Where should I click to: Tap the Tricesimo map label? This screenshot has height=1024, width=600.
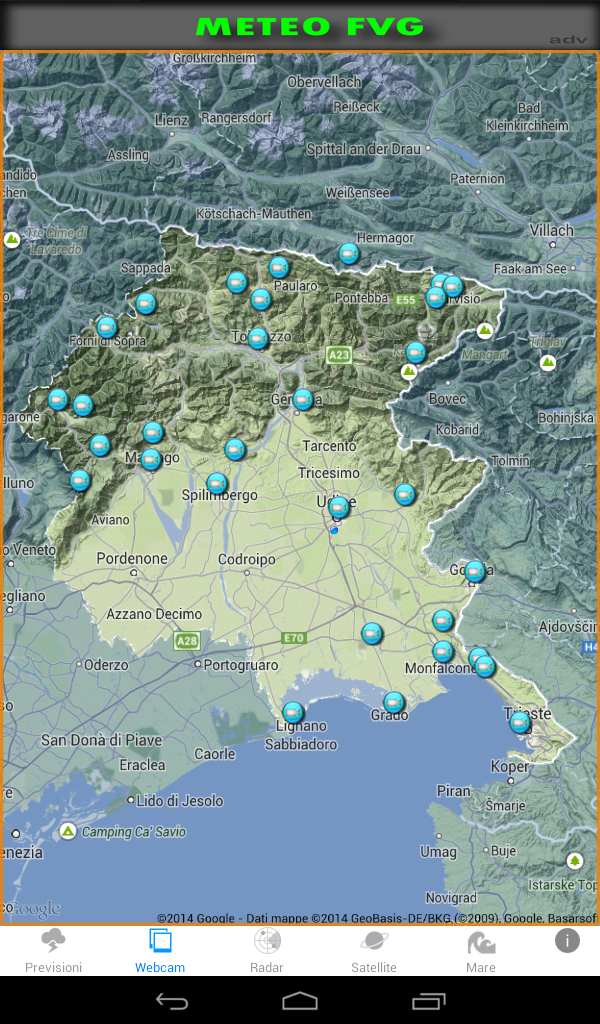[329, 473]
